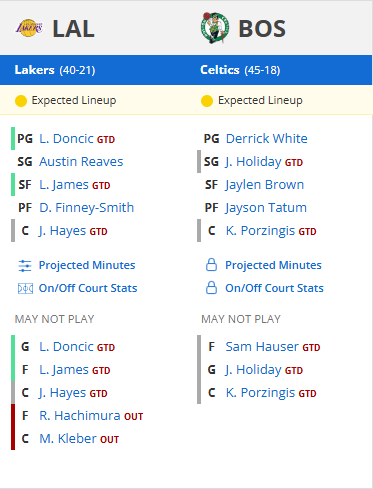Select Derrick White in Celtics lineup

pyautogui.click(x=267, y=139)
